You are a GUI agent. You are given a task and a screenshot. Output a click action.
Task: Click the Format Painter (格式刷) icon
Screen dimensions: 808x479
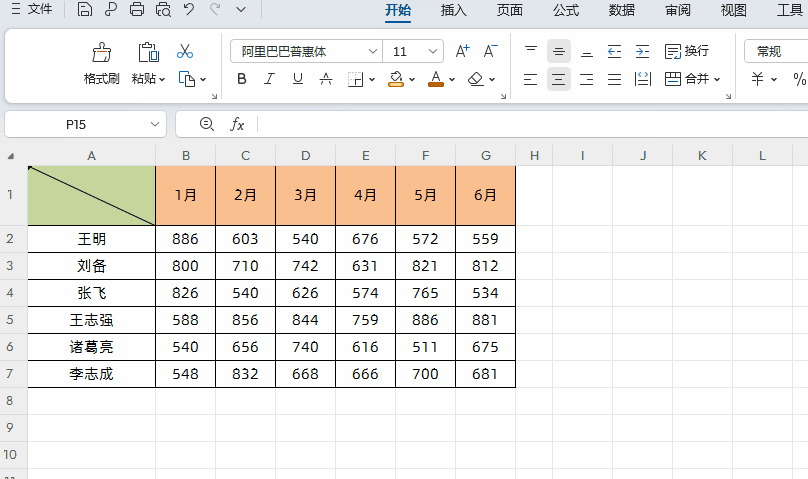tap(101, 53)
